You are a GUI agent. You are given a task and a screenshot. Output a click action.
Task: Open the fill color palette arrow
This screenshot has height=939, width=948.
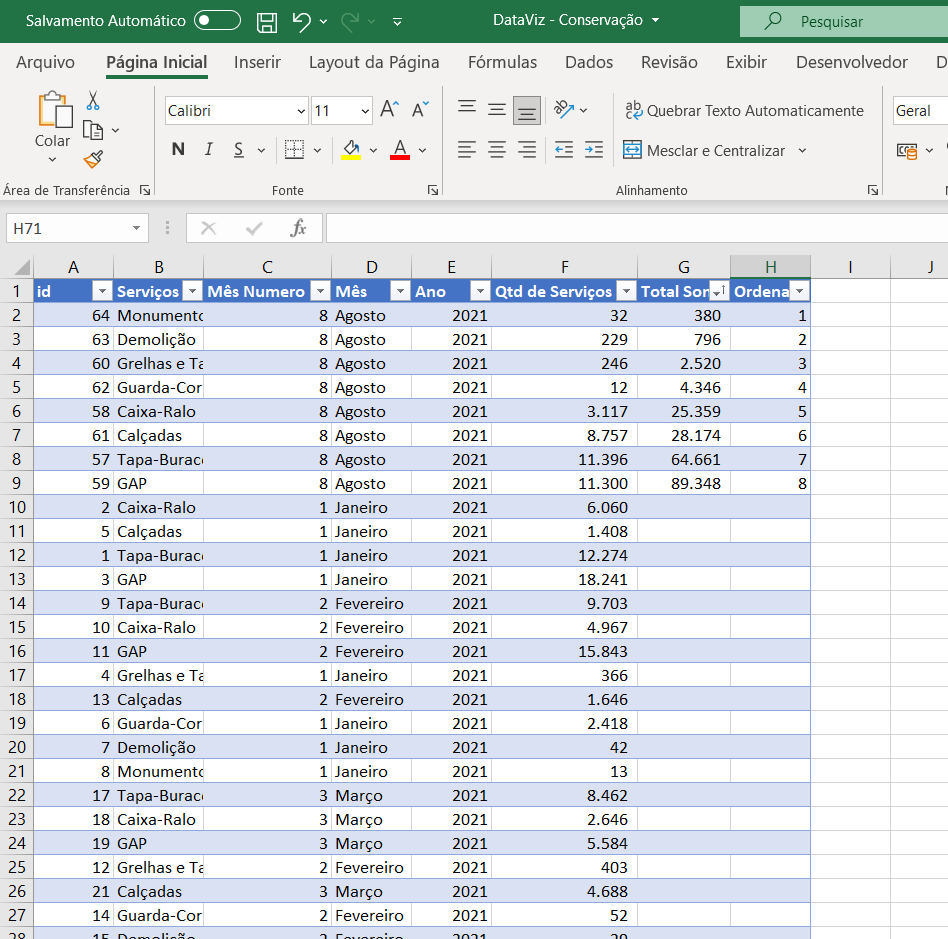click(x=373, y=150)
